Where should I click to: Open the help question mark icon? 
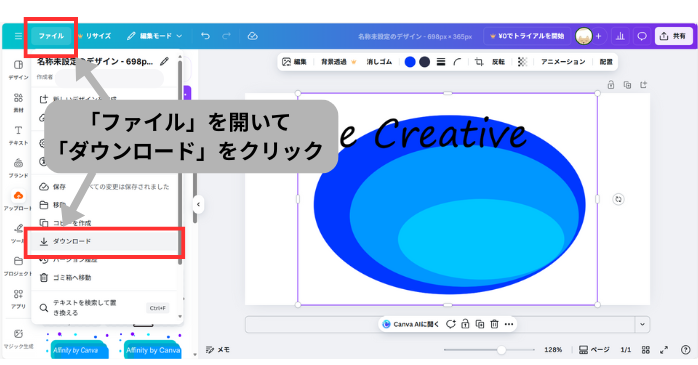(x=686, y=350)
